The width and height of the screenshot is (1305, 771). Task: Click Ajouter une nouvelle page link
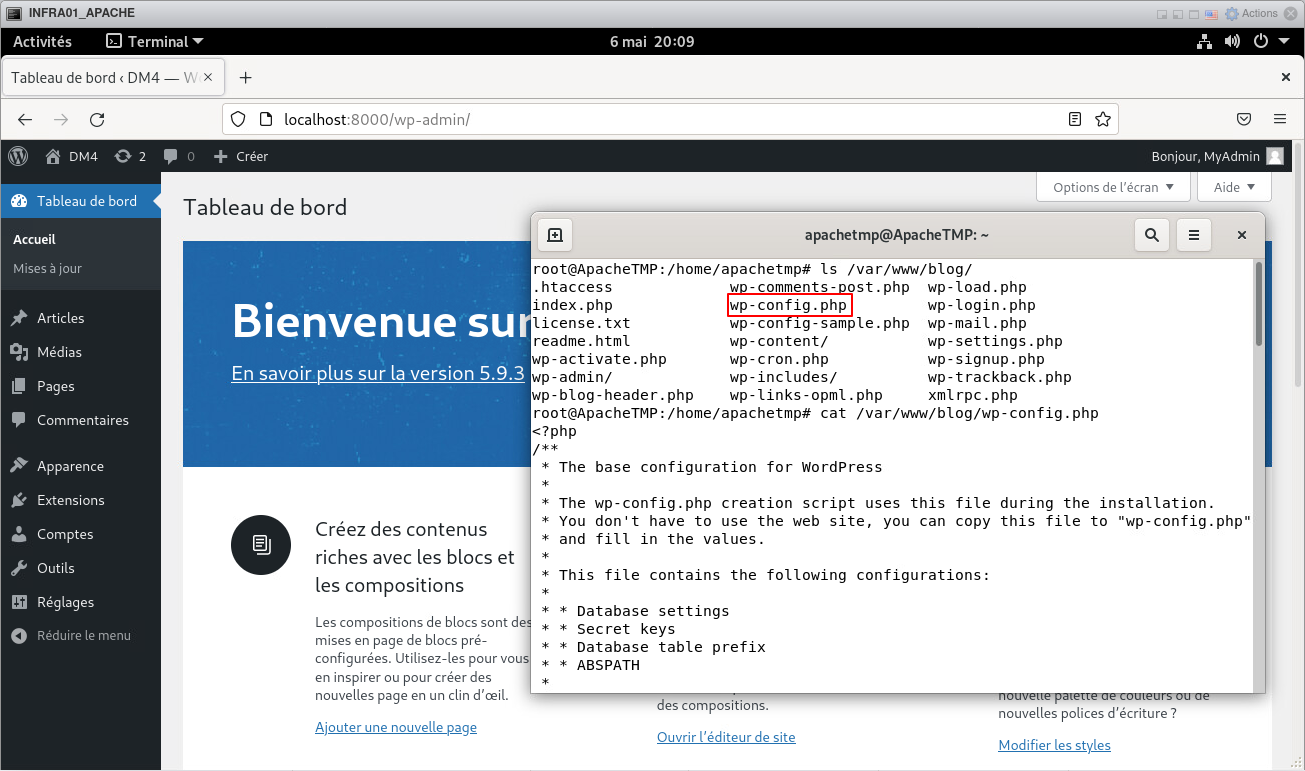coord(396,727)
